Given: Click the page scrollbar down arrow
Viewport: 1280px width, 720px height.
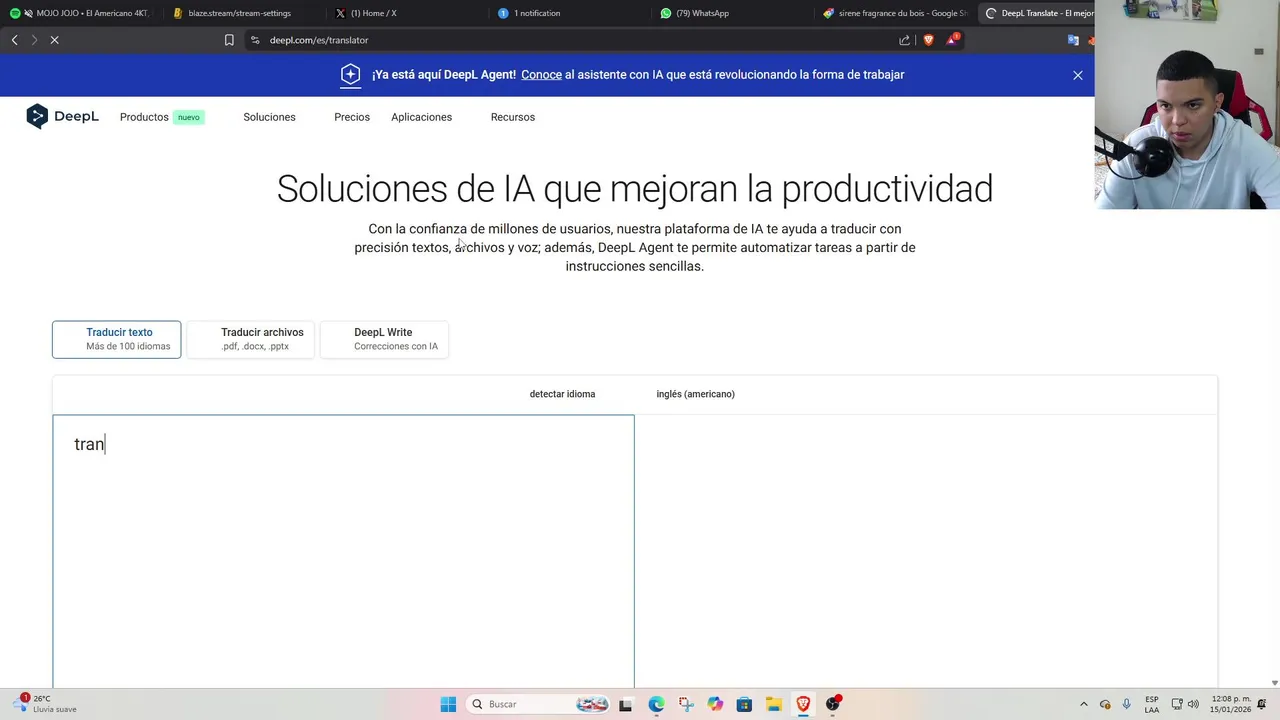Looking at the screenshot, I should click(x=1274, y=683).
